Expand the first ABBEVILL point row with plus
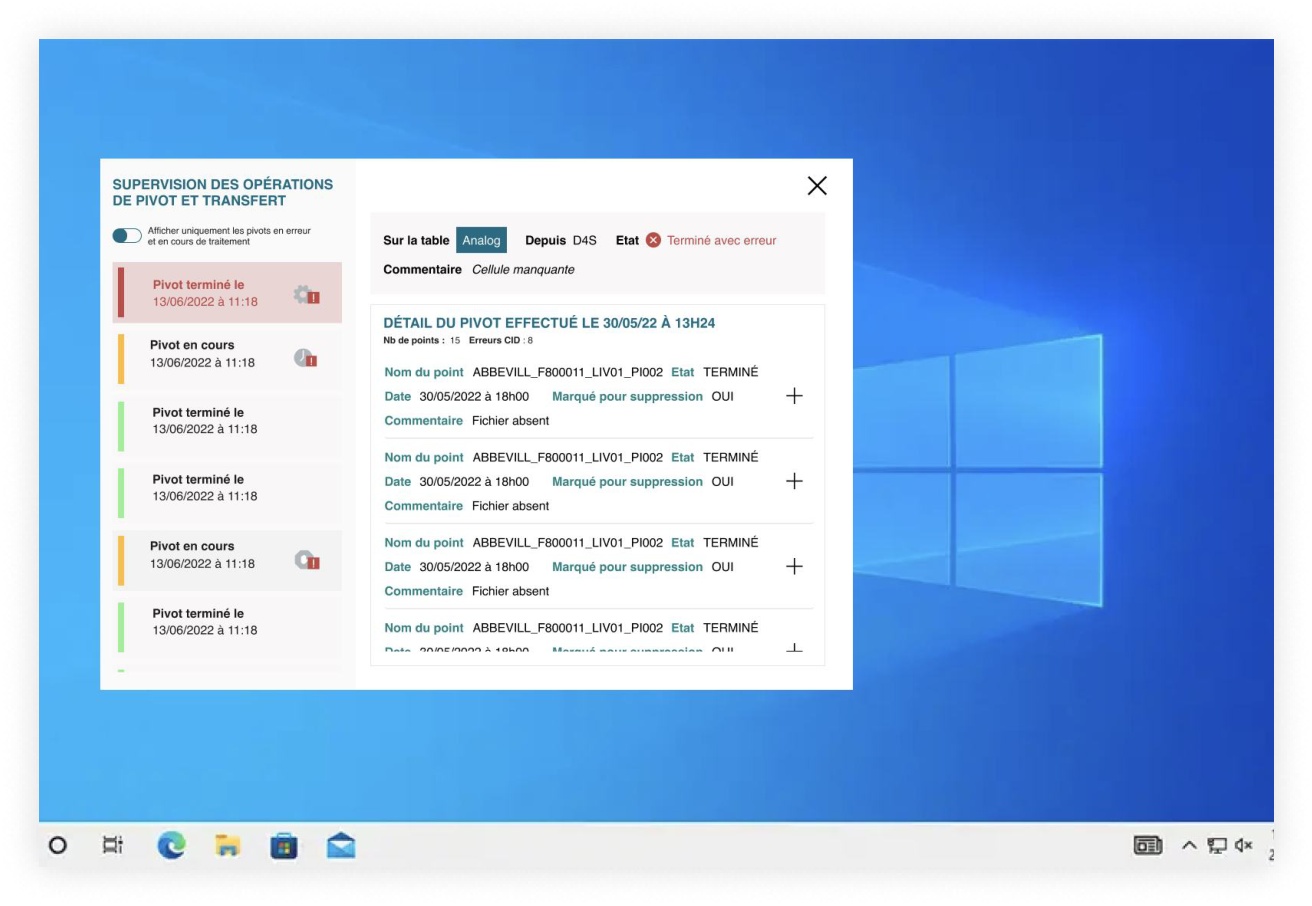The image size is (1312, 906). (x=794, y=396)
